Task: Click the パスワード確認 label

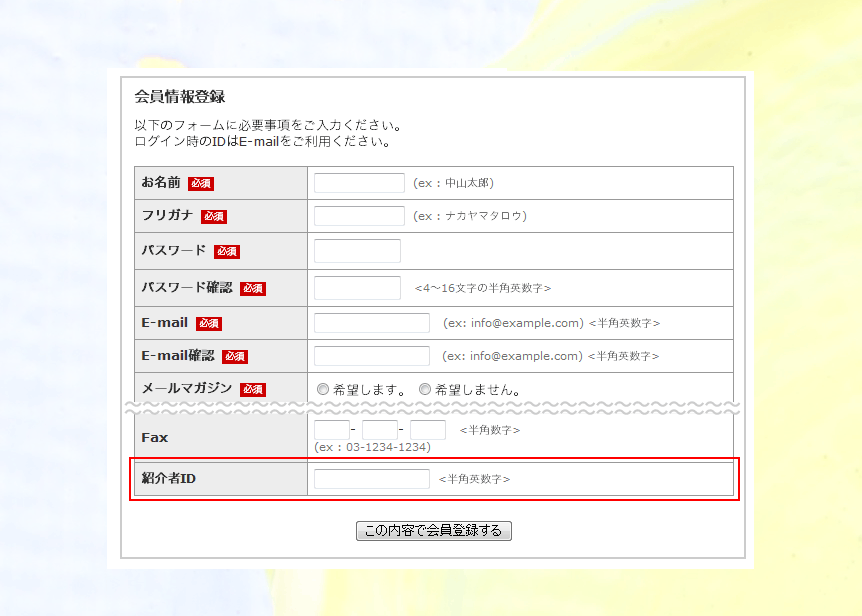Action: (x=187, y=287)
